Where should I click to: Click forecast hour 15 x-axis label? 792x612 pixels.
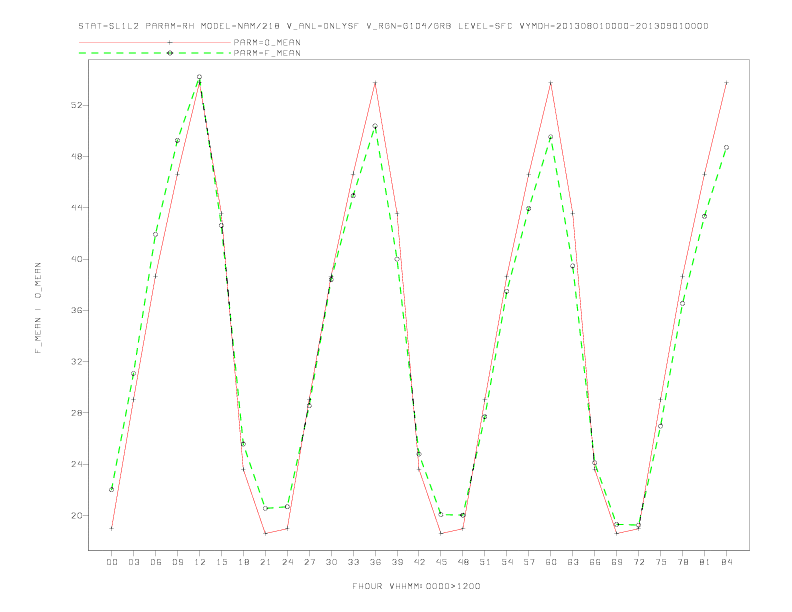point(221,562)
